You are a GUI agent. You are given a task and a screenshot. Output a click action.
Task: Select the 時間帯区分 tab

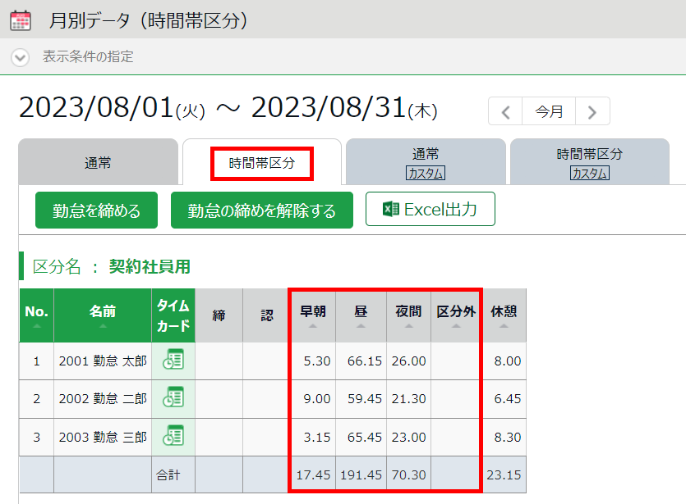tap(261, 163)
